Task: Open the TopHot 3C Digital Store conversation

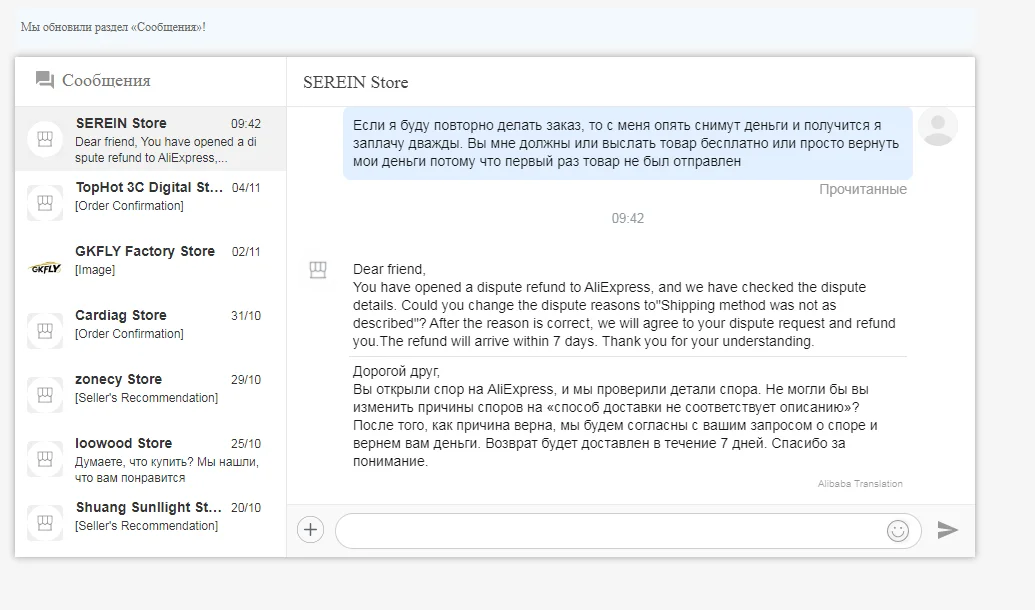Action: [x=150, y=203]
